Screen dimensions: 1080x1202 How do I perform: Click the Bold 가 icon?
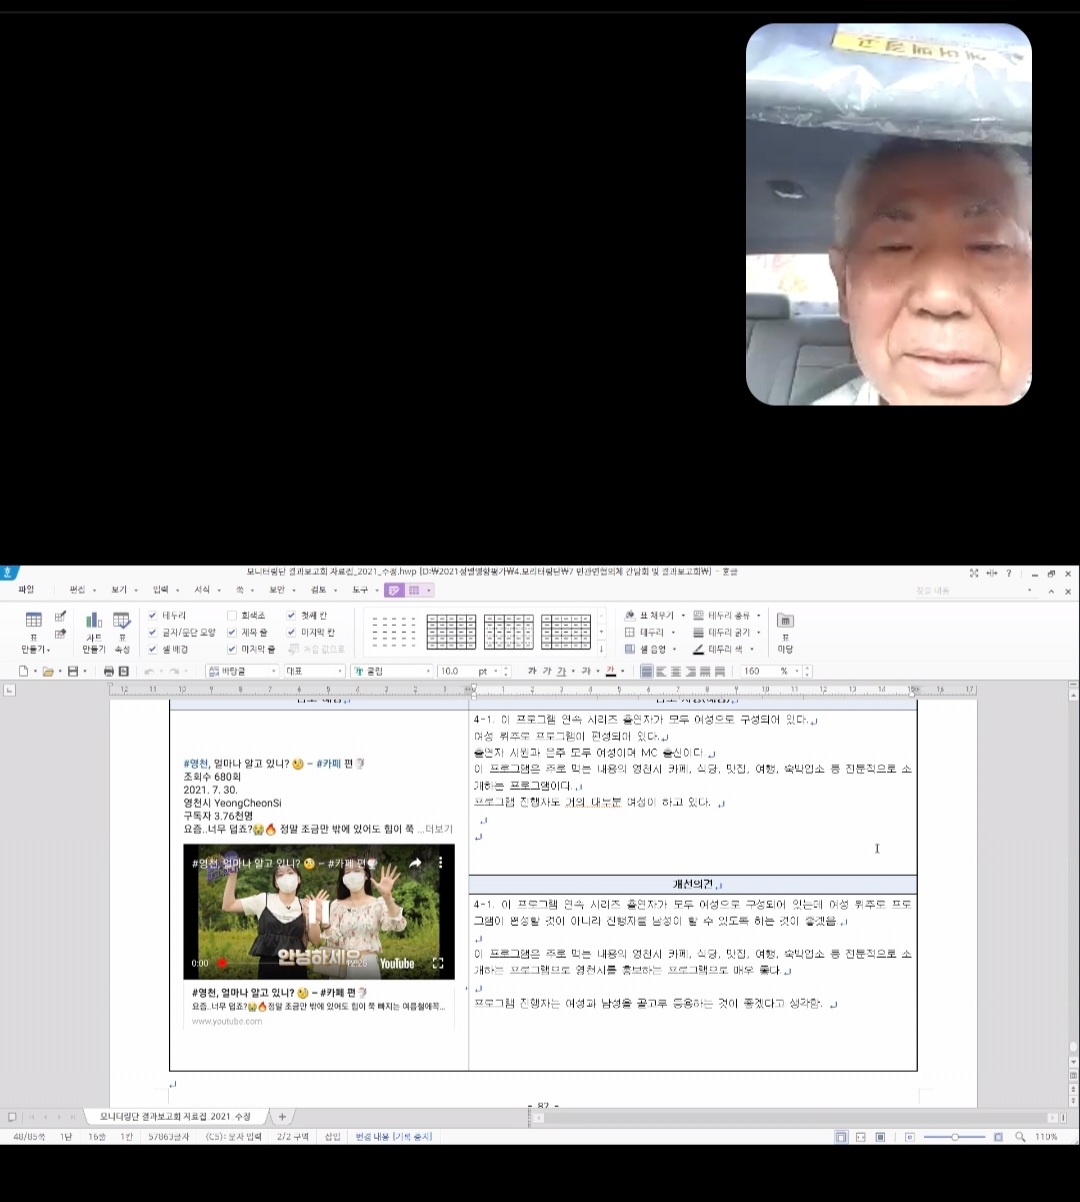pyautogui.click(x=532, y=671)
